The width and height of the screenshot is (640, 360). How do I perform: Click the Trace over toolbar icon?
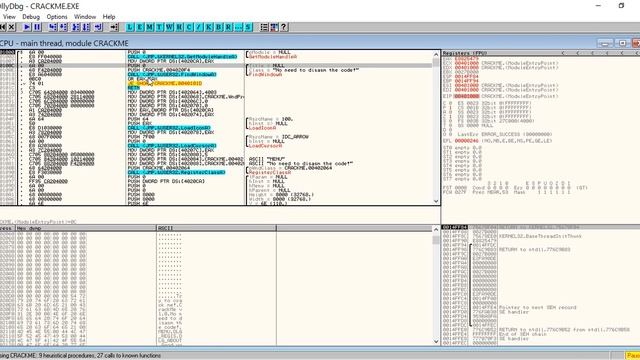pos(86,27)
